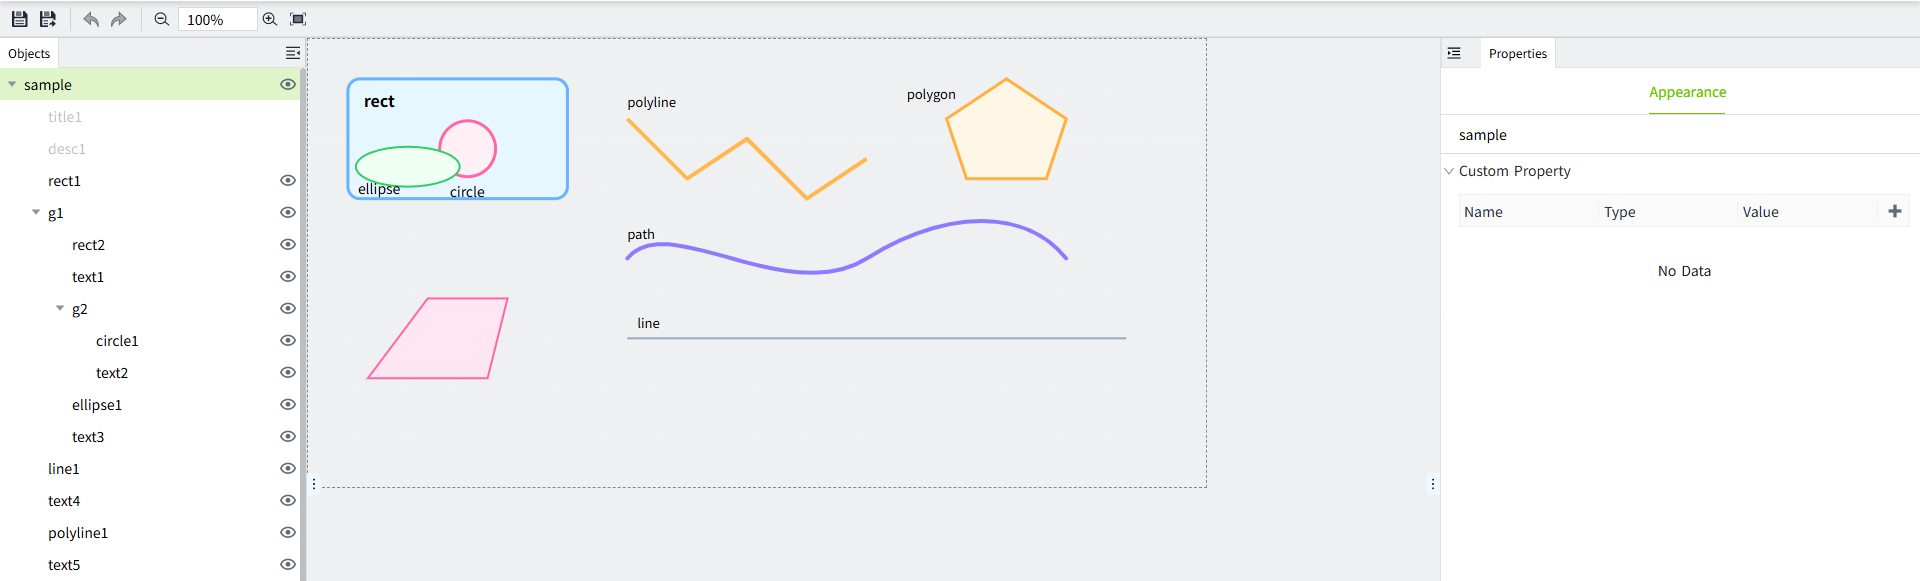Redo the last action
This screenshot has width=1920, height=581.
(x=119, y=19)
